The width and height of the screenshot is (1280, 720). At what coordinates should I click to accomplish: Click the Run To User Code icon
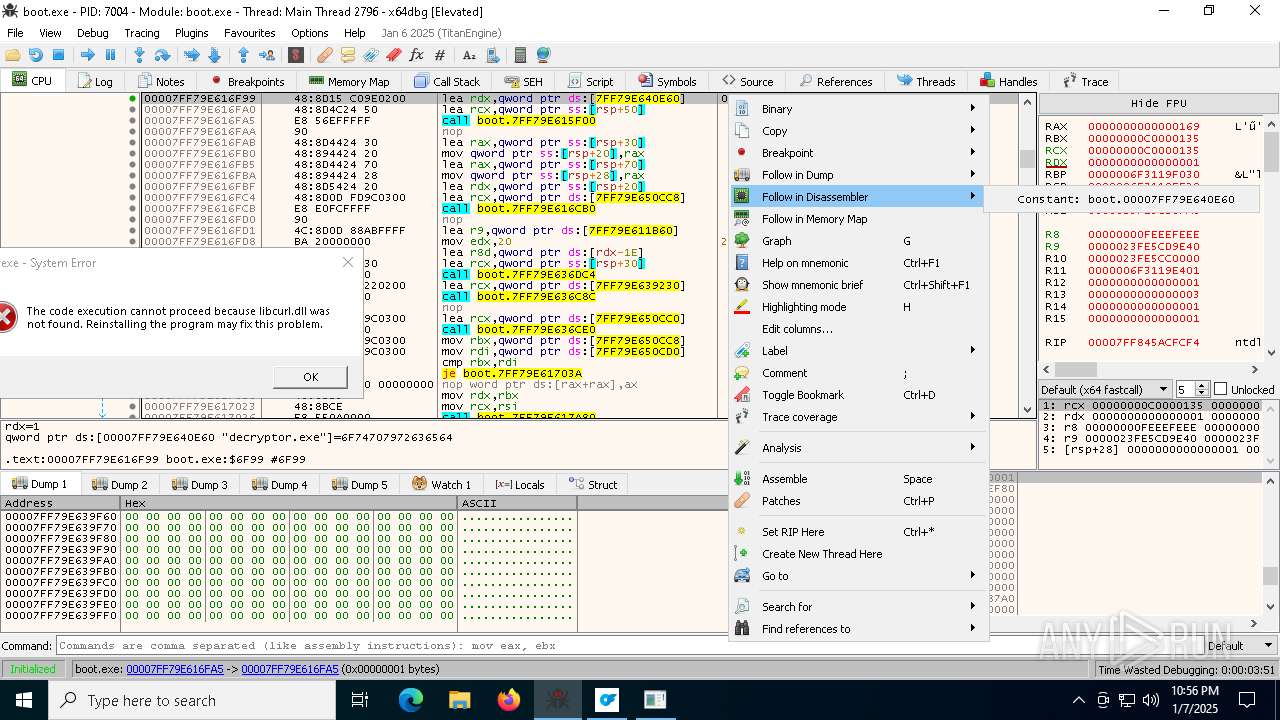click(x=266, y=55)
